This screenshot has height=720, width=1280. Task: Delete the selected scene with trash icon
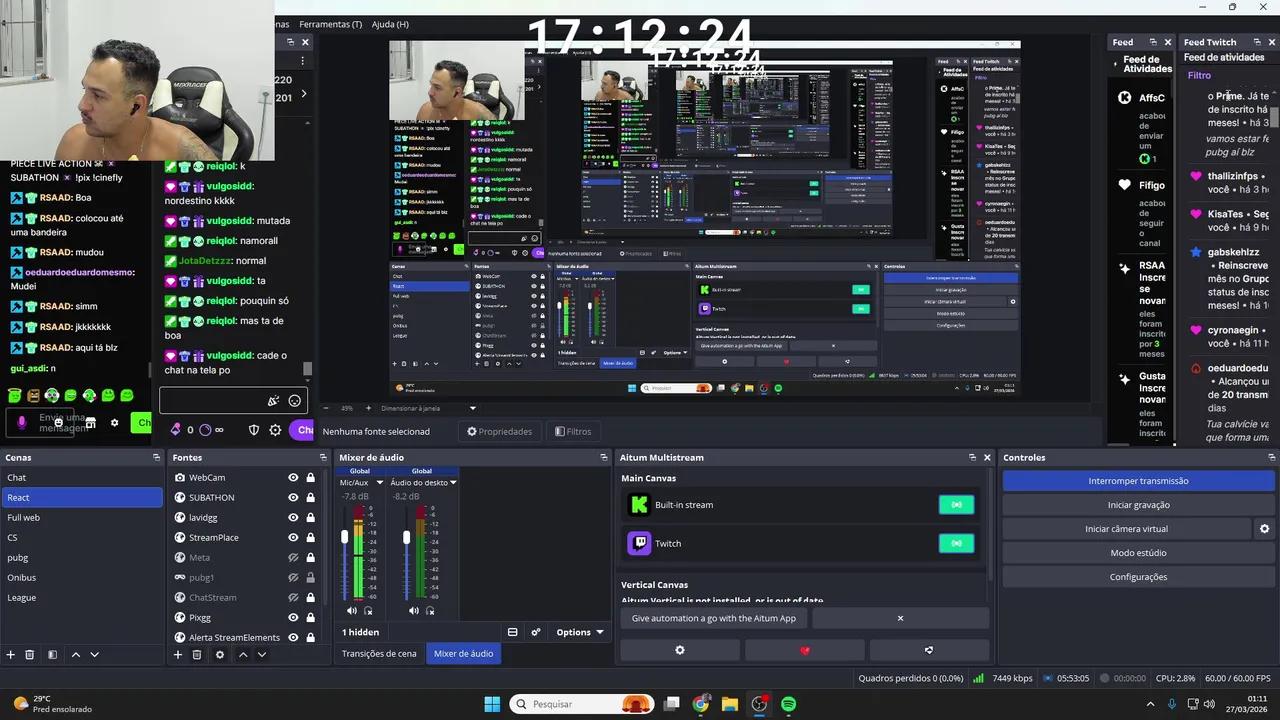coord(30,655)
